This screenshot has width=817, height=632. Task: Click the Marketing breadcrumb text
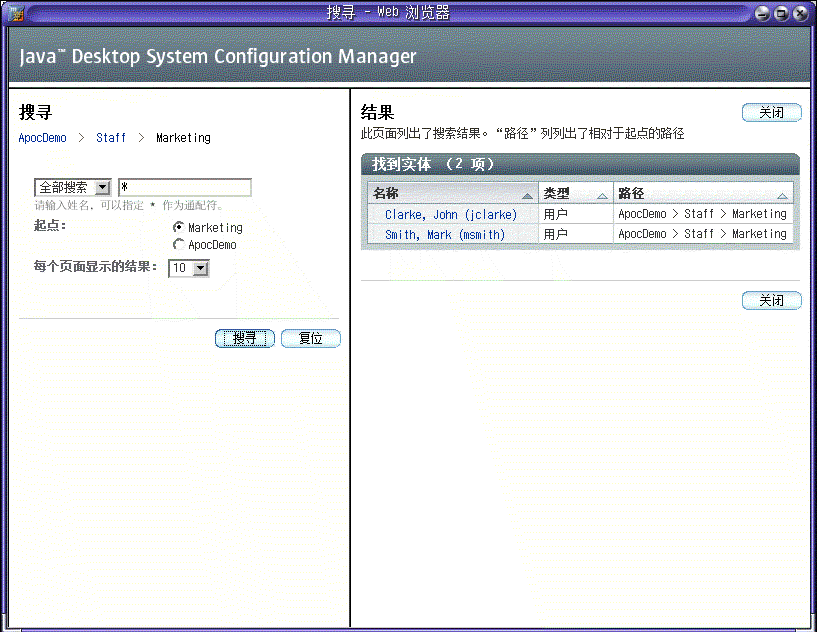point(183,138)
